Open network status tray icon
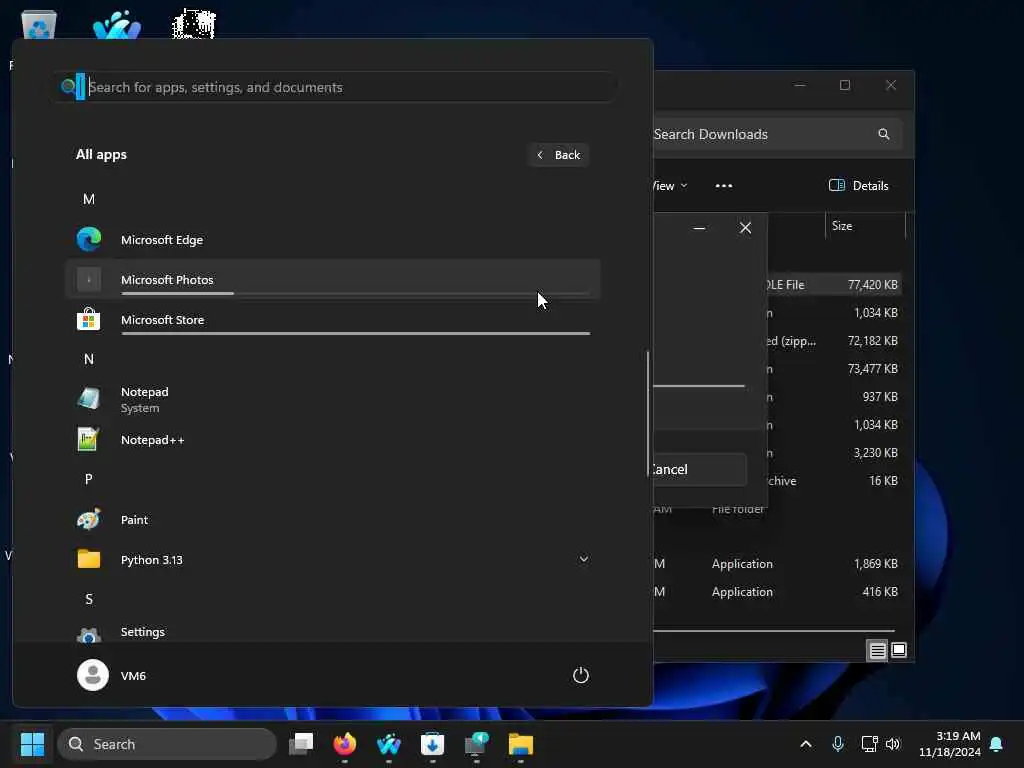 pos(869,744)
